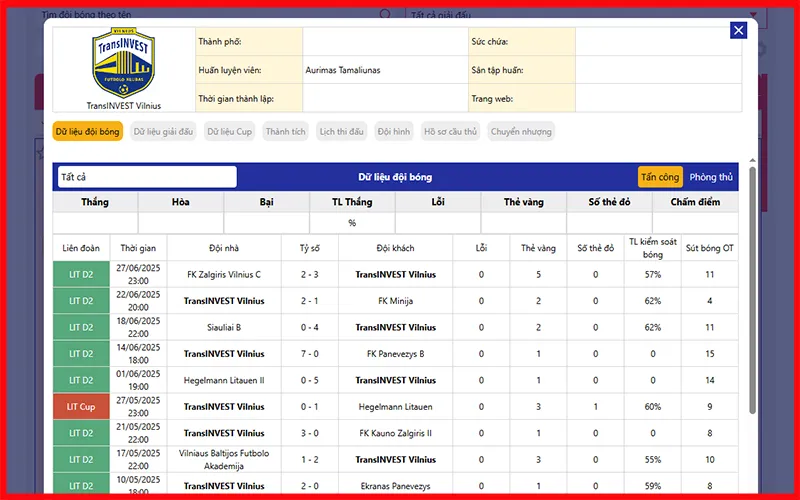The width and height of the screenshot is (800, 500).
Task: Open the Dữ liệu giải đấu tab
Action: coord(163,131)
